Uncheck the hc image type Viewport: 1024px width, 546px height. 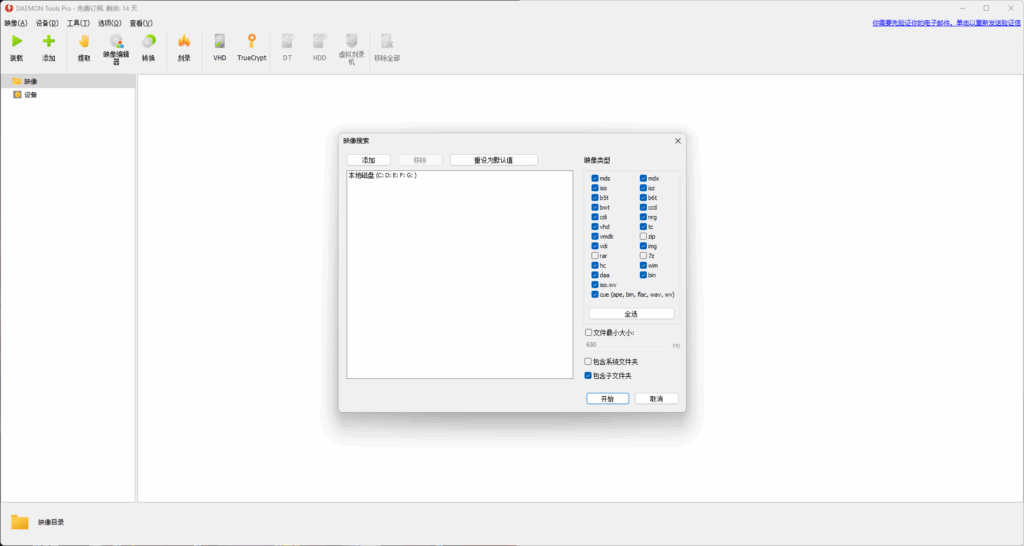coord(595,266)
